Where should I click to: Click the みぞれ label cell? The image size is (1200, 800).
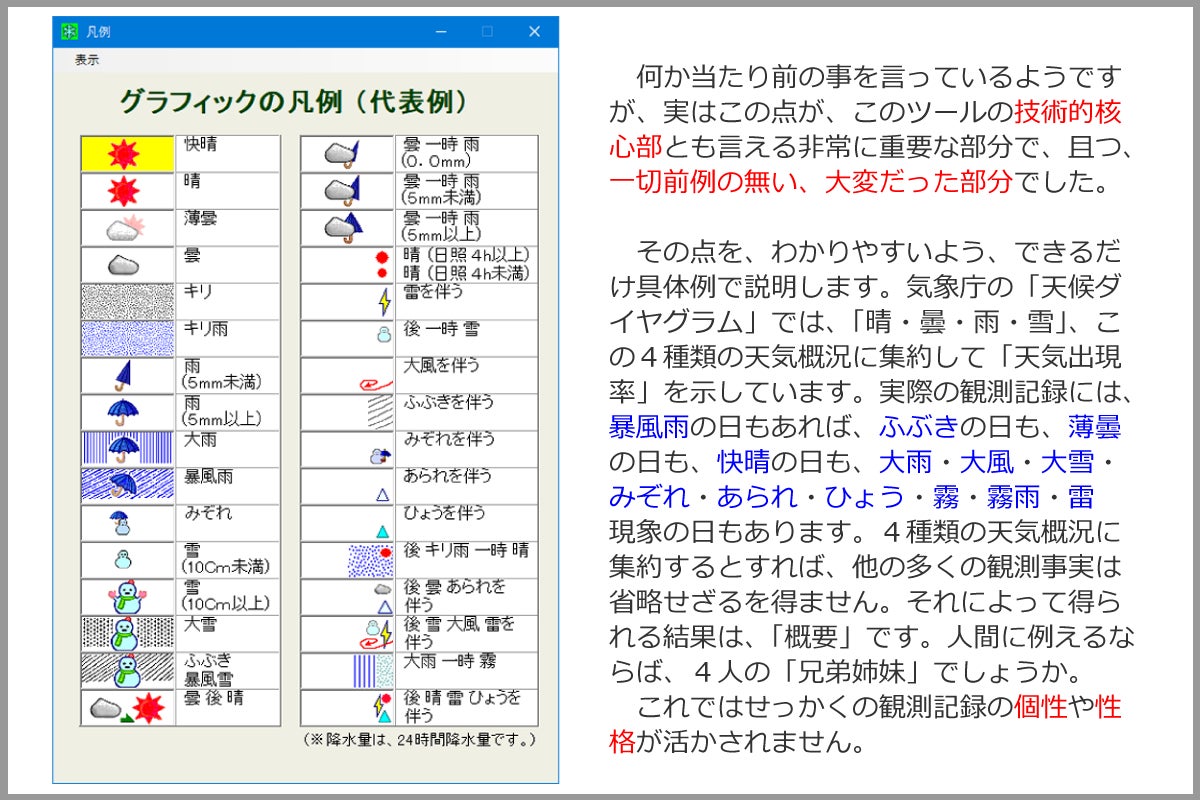point(229,522)
